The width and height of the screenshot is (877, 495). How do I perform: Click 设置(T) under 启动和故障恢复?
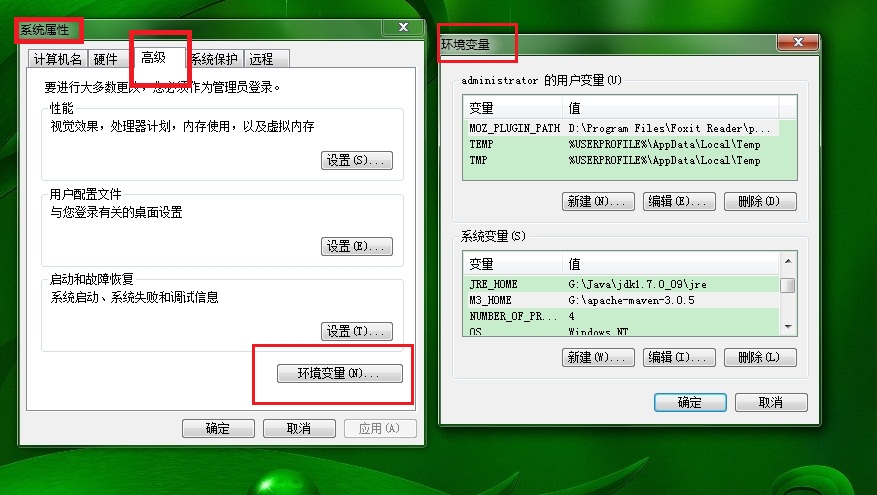coord(357,331)
